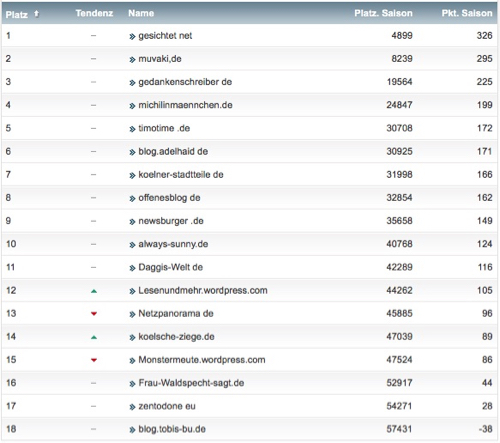Open the gedankenschreiber de link
The height and width of the screenshot is (443, 500).
(185, 82)
